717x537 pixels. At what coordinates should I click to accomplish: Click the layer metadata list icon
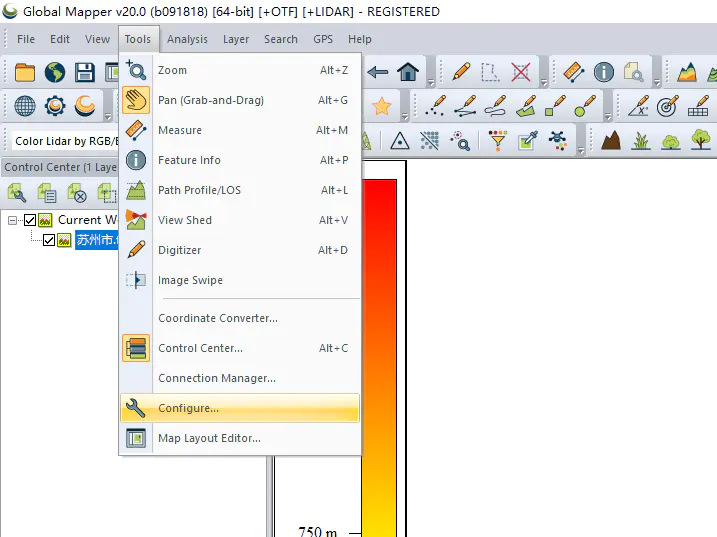pyautogui.click(x=47, y=193)
